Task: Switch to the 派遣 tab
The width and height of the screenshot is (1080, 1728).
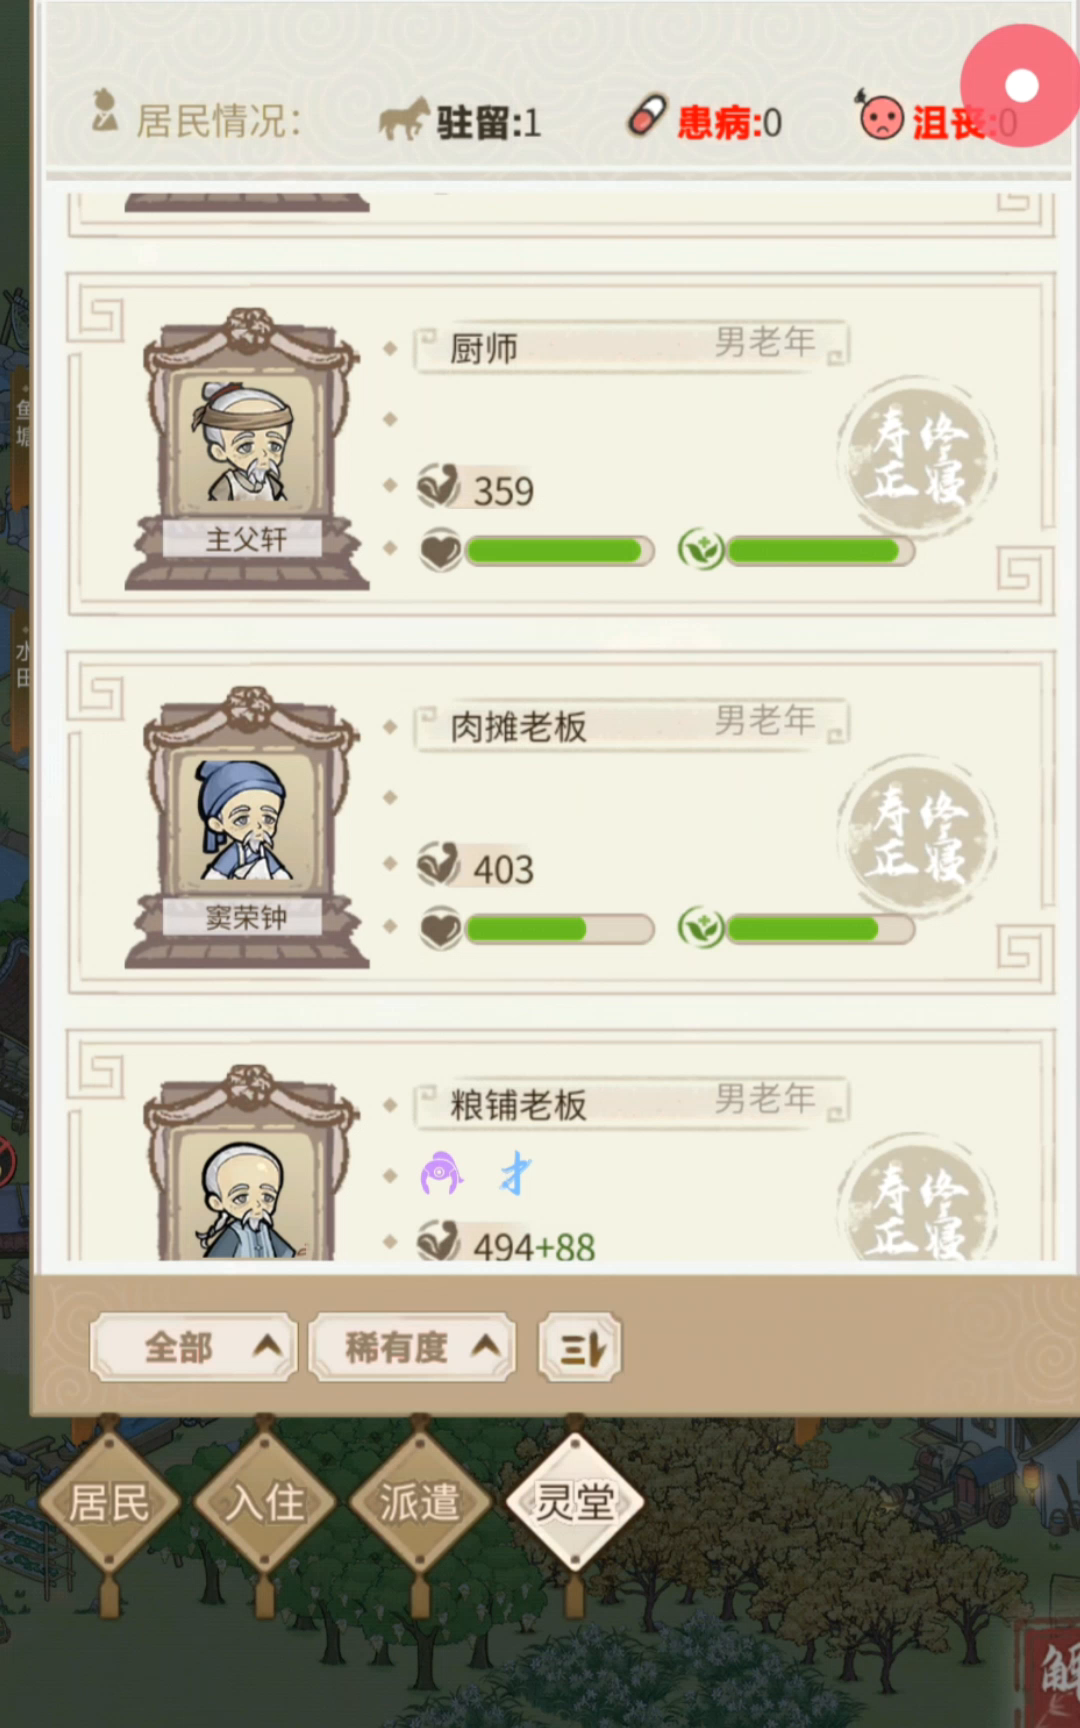Action: coord(420,1502)
